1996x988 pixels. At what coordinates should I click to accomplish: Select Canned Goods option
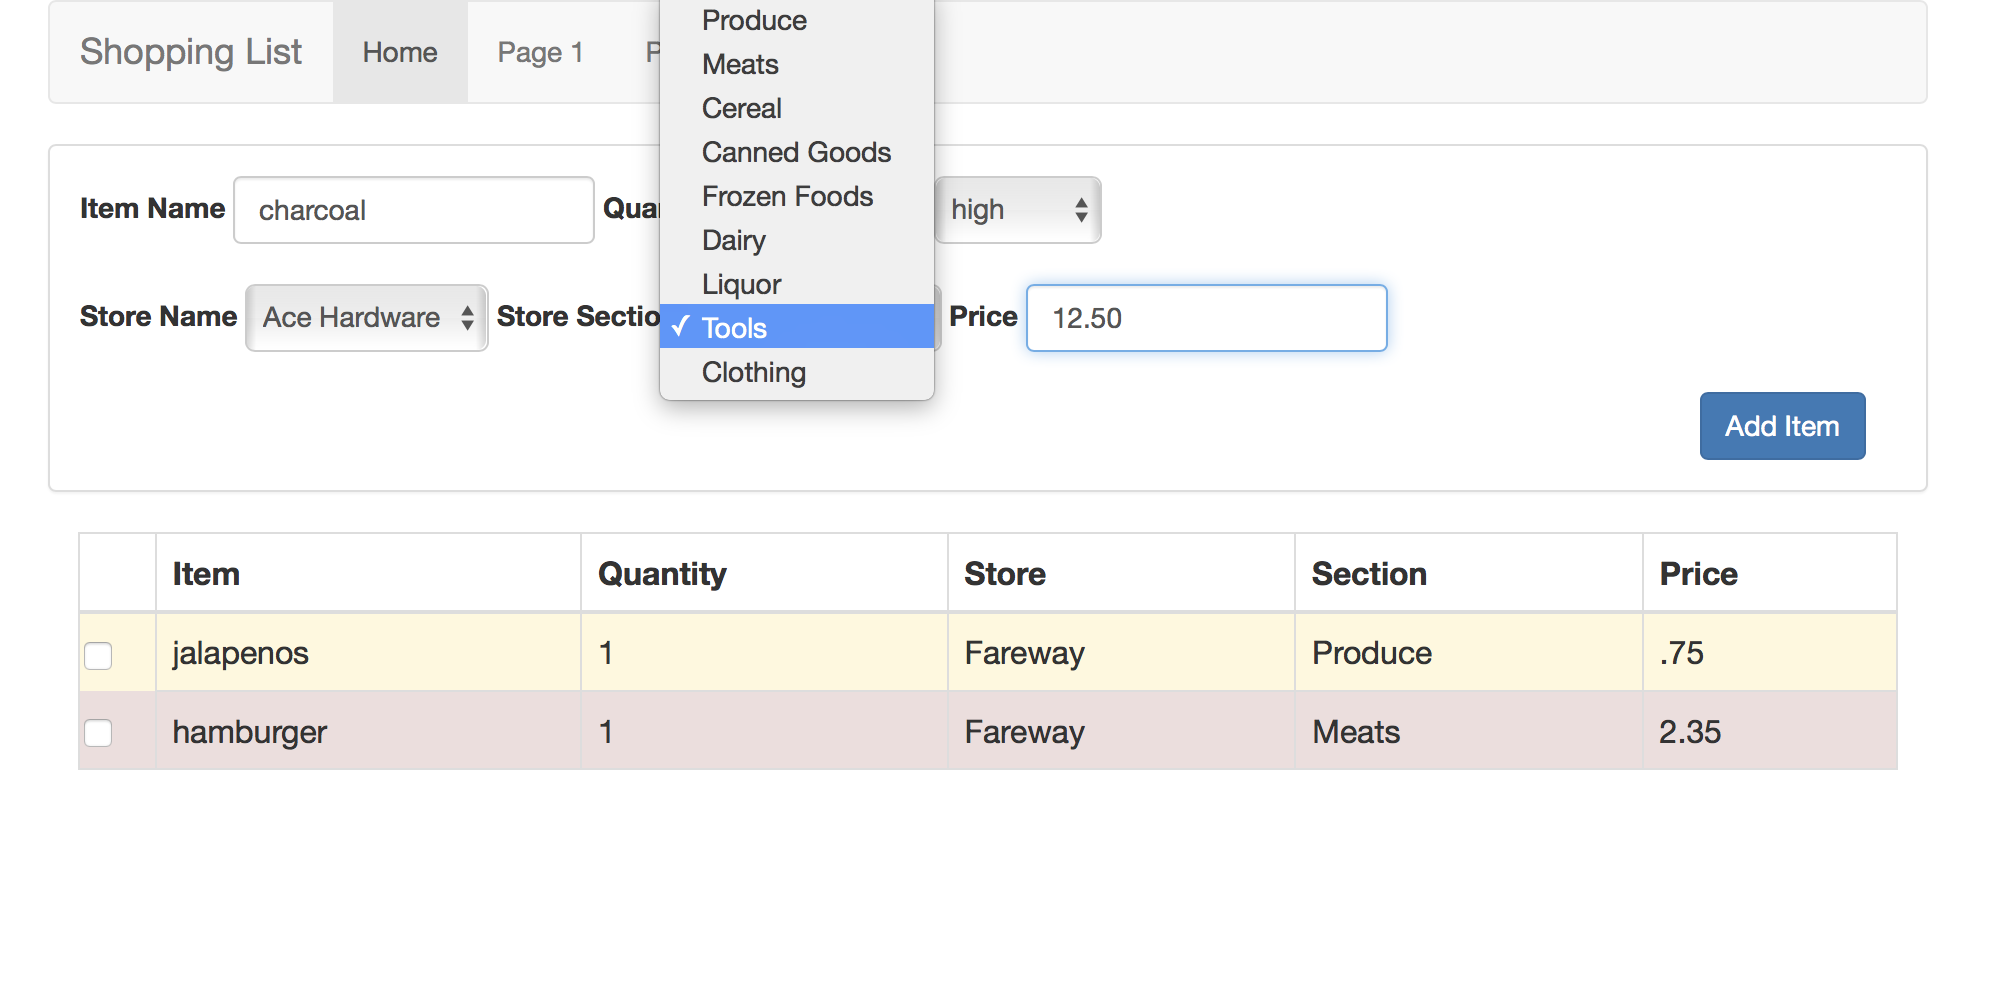click(796, 153)
